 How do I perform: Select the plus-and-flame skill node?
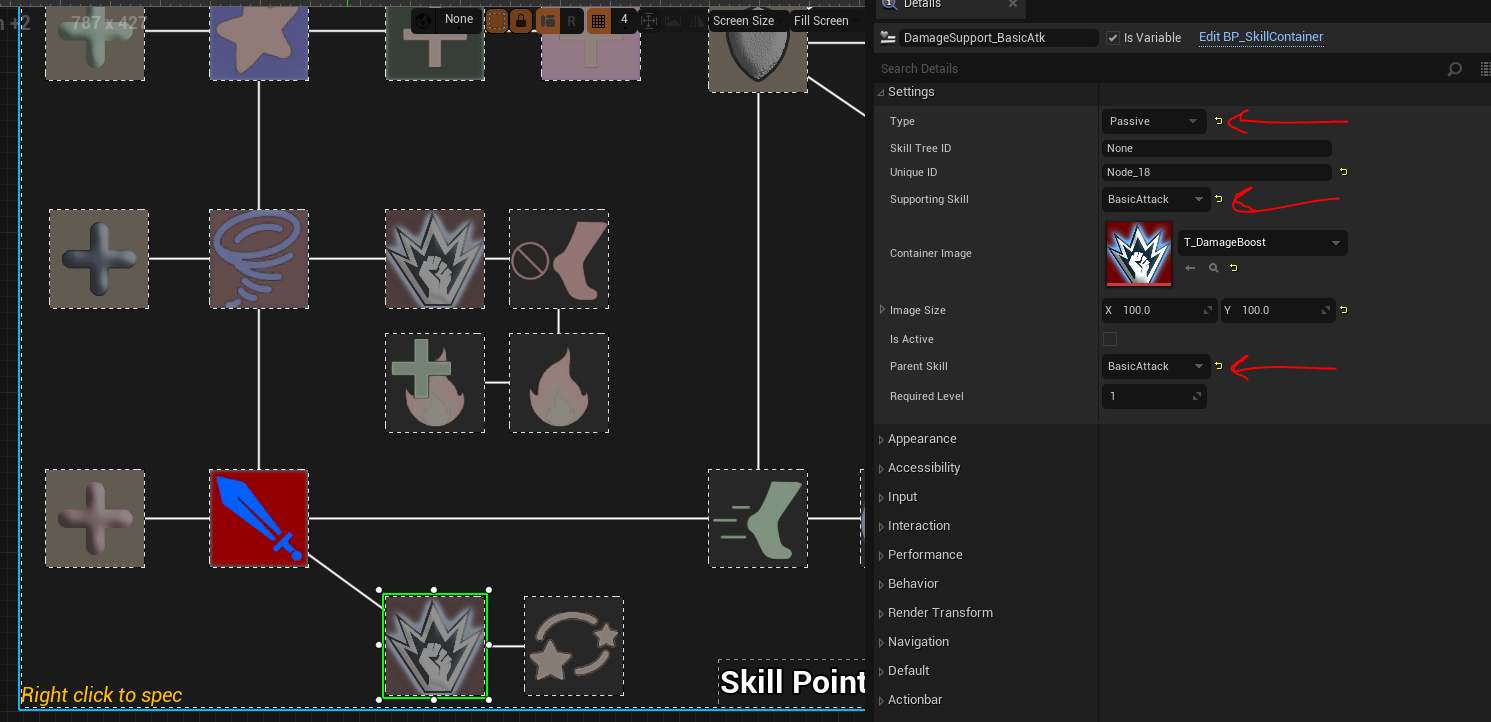coord(435,383)
